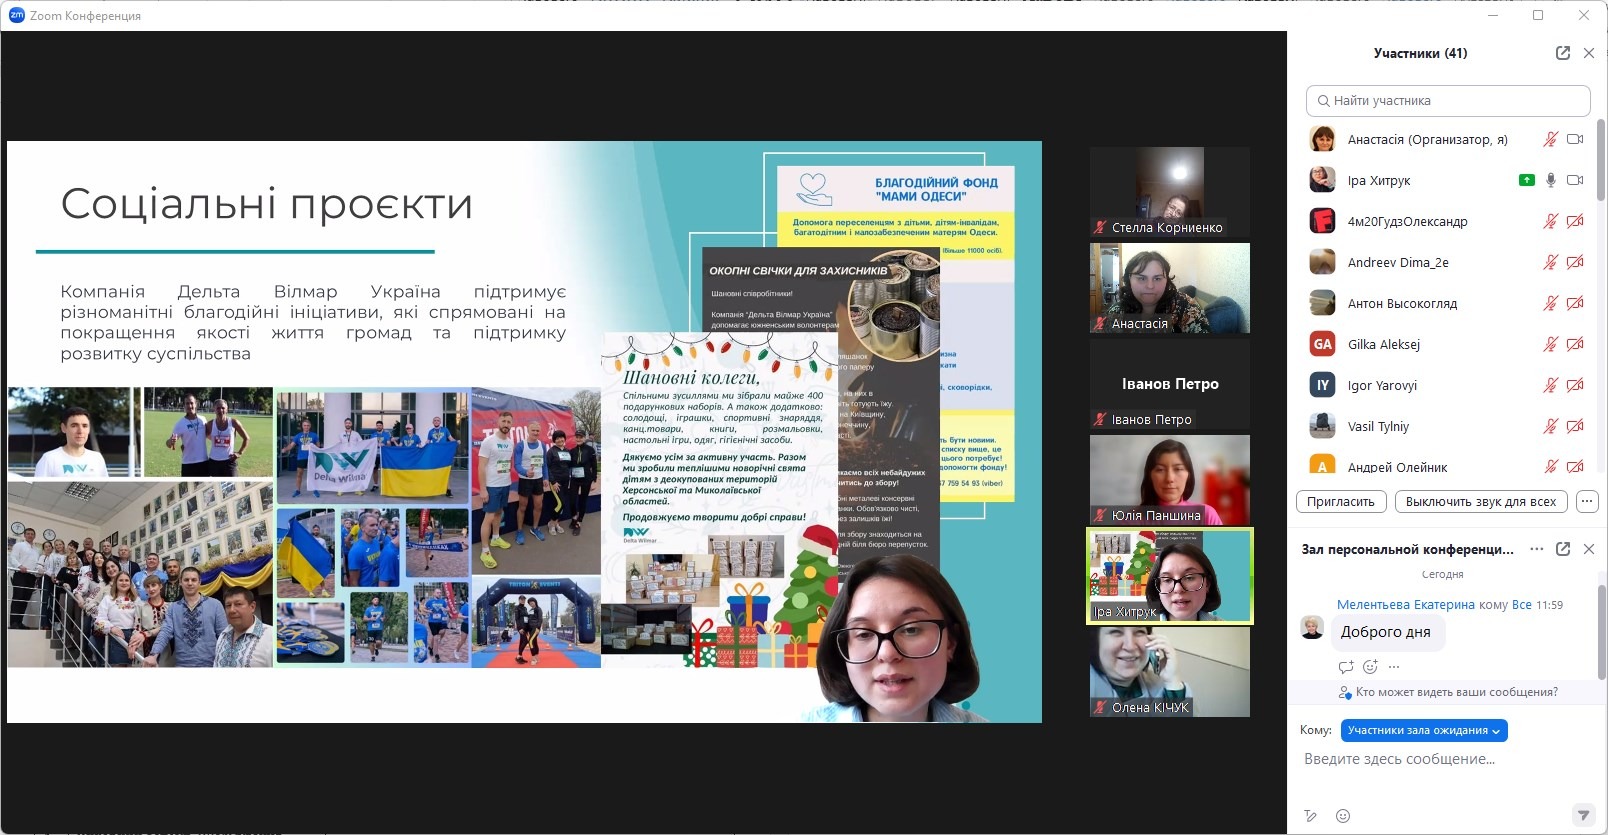Image resolution: width=1608 pixels, height=835 pixels.
Task: Open chat panel more options ellipsis
Action: (x=1537, y=549)
